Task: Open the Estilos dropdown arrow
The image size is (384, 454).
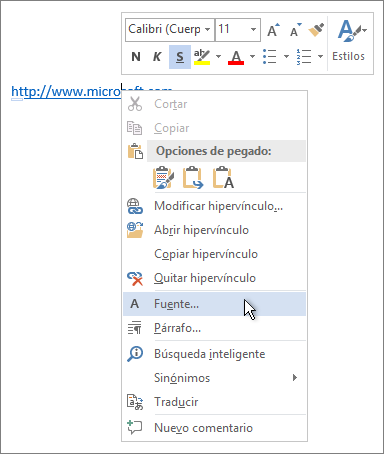Action: [x=365, y=30]
